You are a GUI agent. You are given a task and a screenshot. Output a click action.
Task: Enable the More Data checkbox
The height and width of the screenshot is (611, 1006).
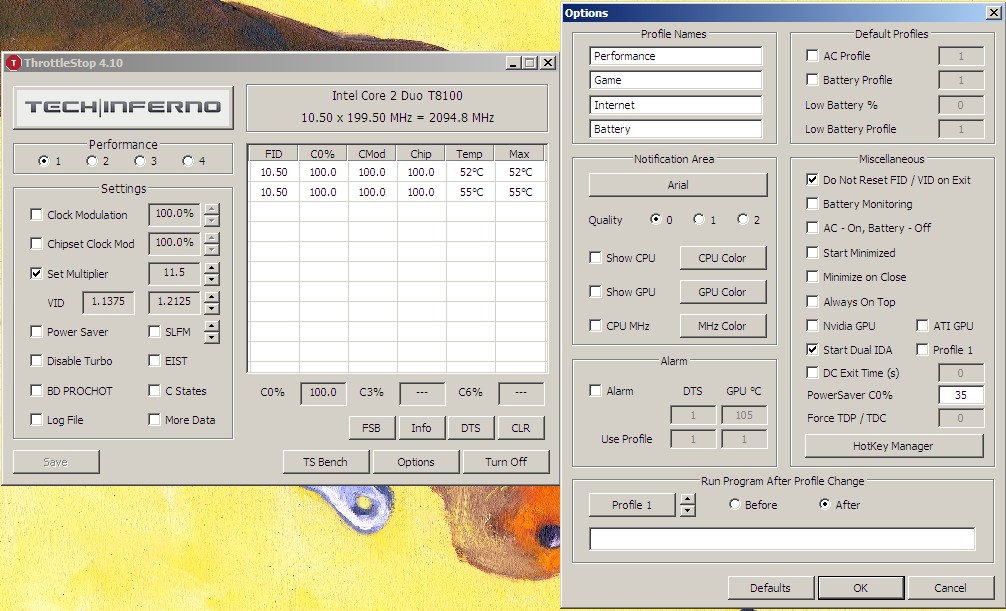click(154, 420)
